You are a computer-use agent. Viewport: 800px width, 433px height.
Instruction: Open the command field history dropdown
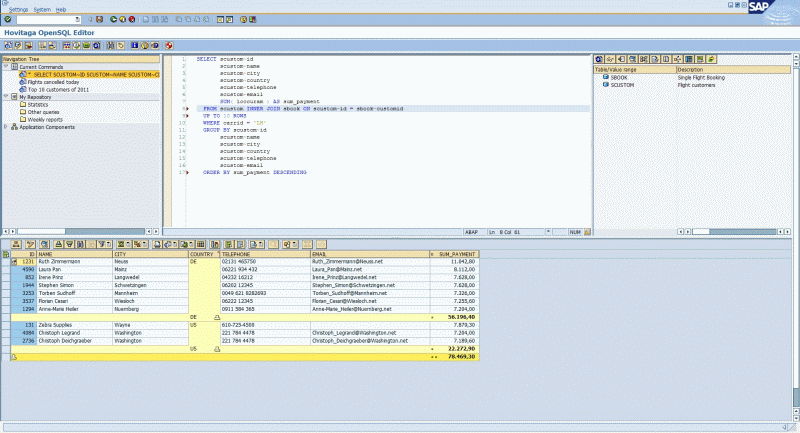coord(78,19)
